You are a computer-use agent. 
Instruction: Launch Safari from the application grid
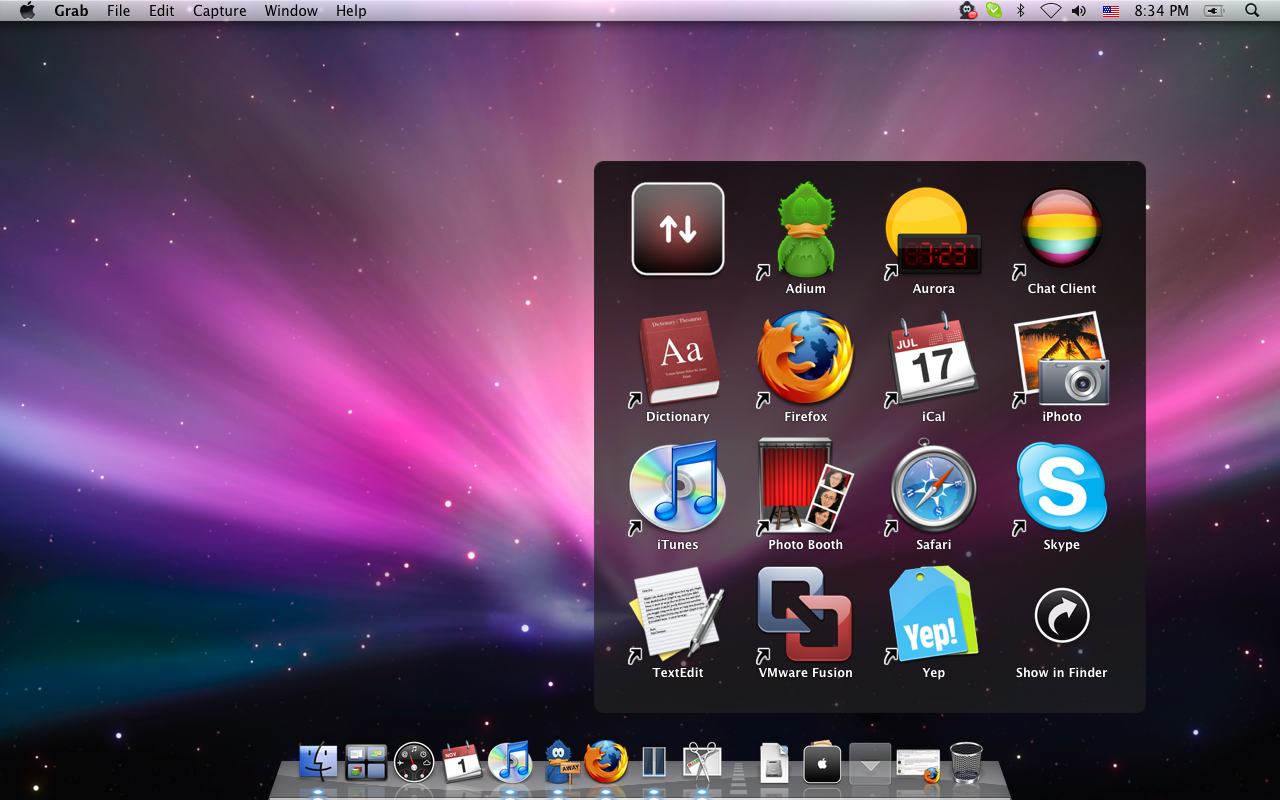(x=933, y=490)
